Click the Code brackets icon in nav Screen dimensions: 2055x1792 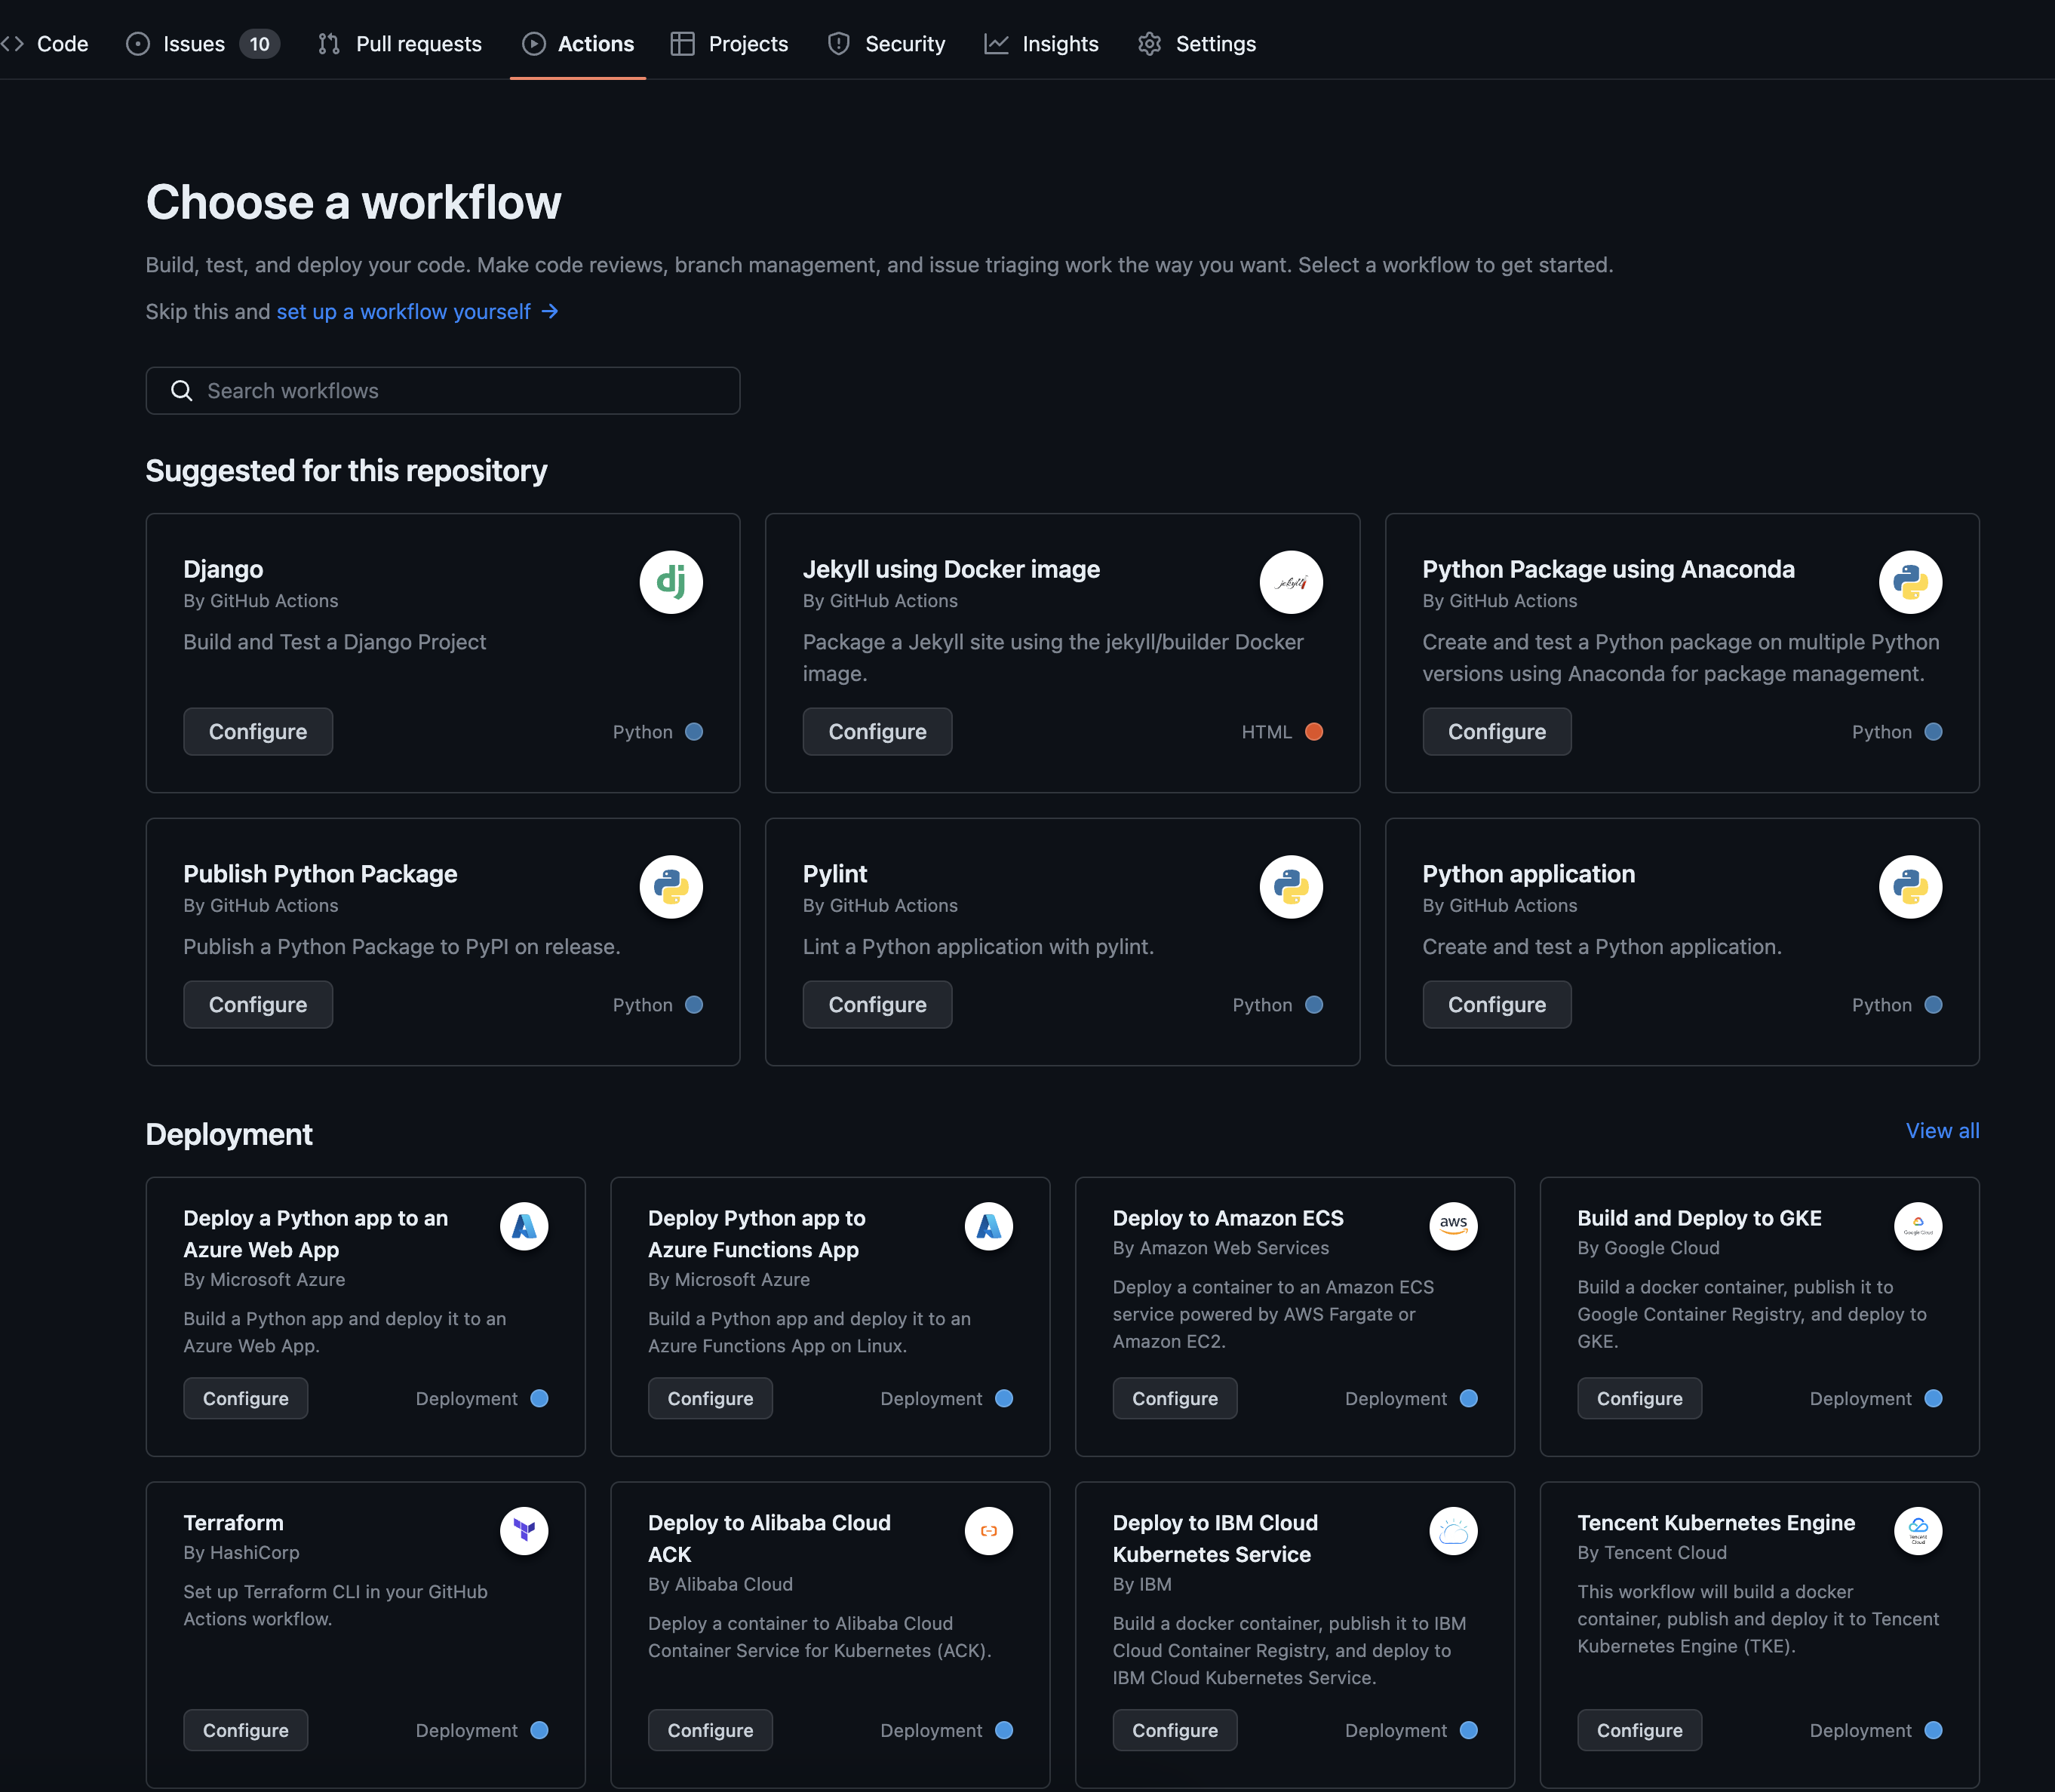click(x=12, y=44)
